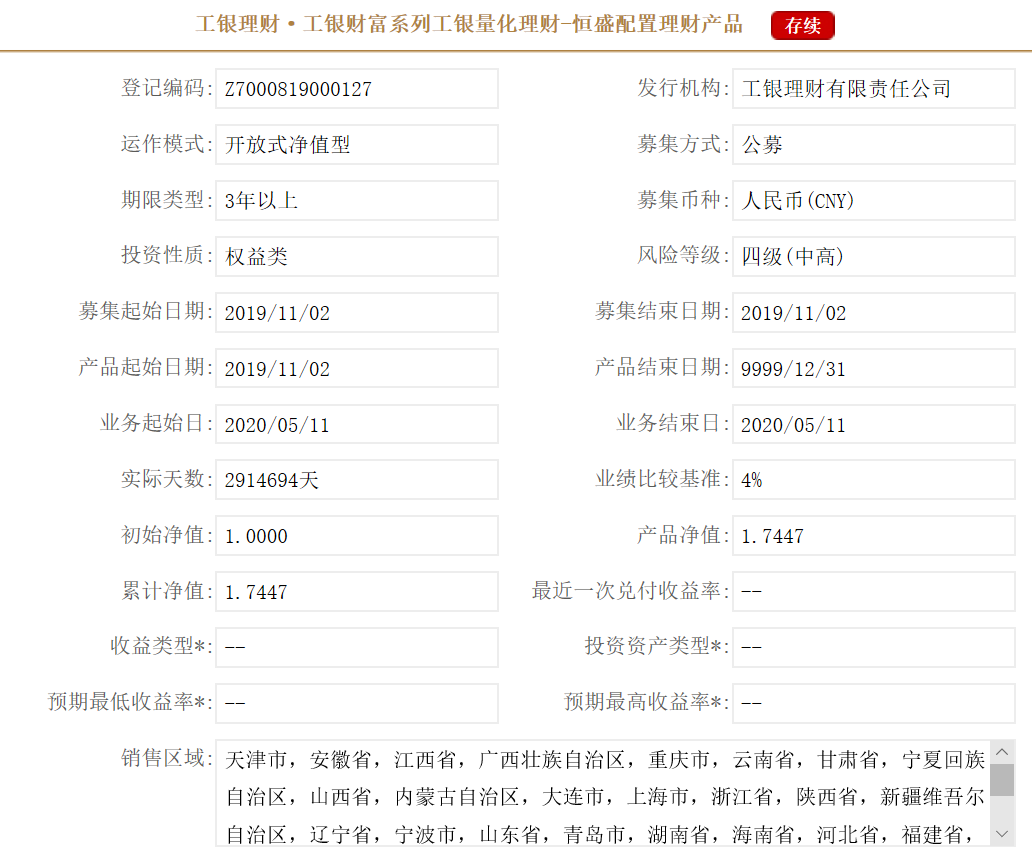Click the 预期最高收益率 label
Image resolution: width=1035 pixels, height=857 pixels.
646,703
